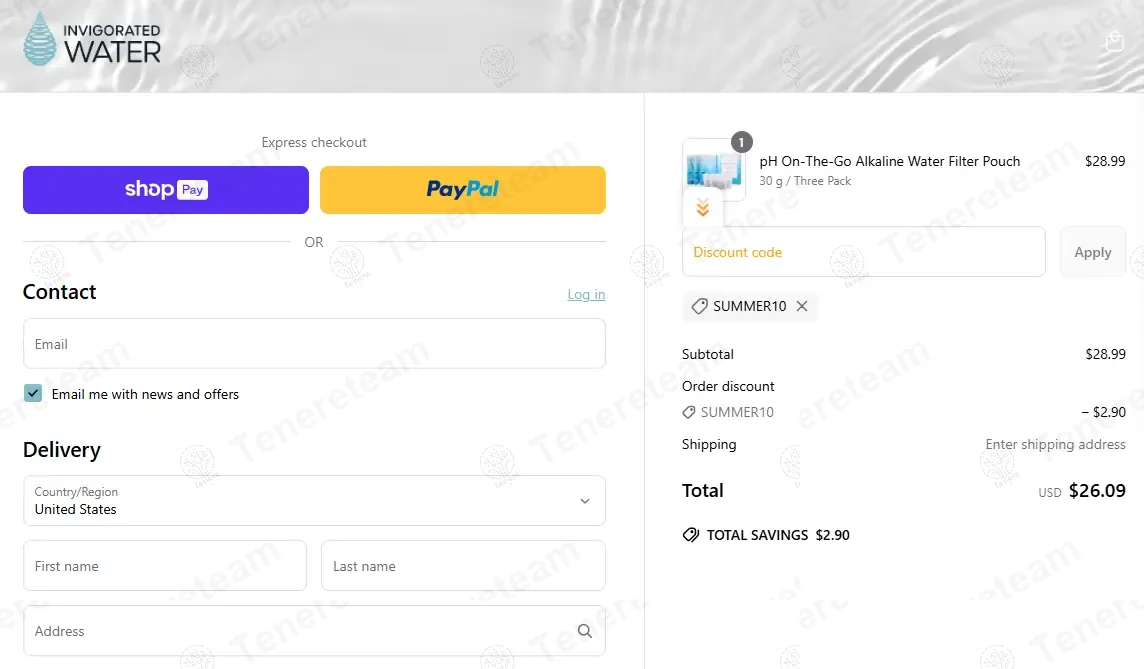1144x669 pixels.
Task: Uncheck Email me with news and offers
Action: 33,393
